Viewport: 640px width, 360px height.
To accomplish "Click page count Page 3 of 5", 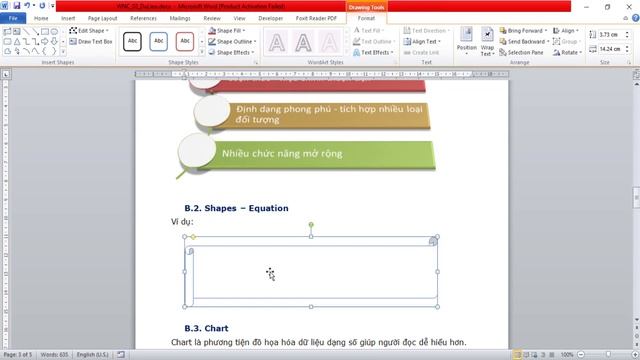I will click(x=18, y=355).
